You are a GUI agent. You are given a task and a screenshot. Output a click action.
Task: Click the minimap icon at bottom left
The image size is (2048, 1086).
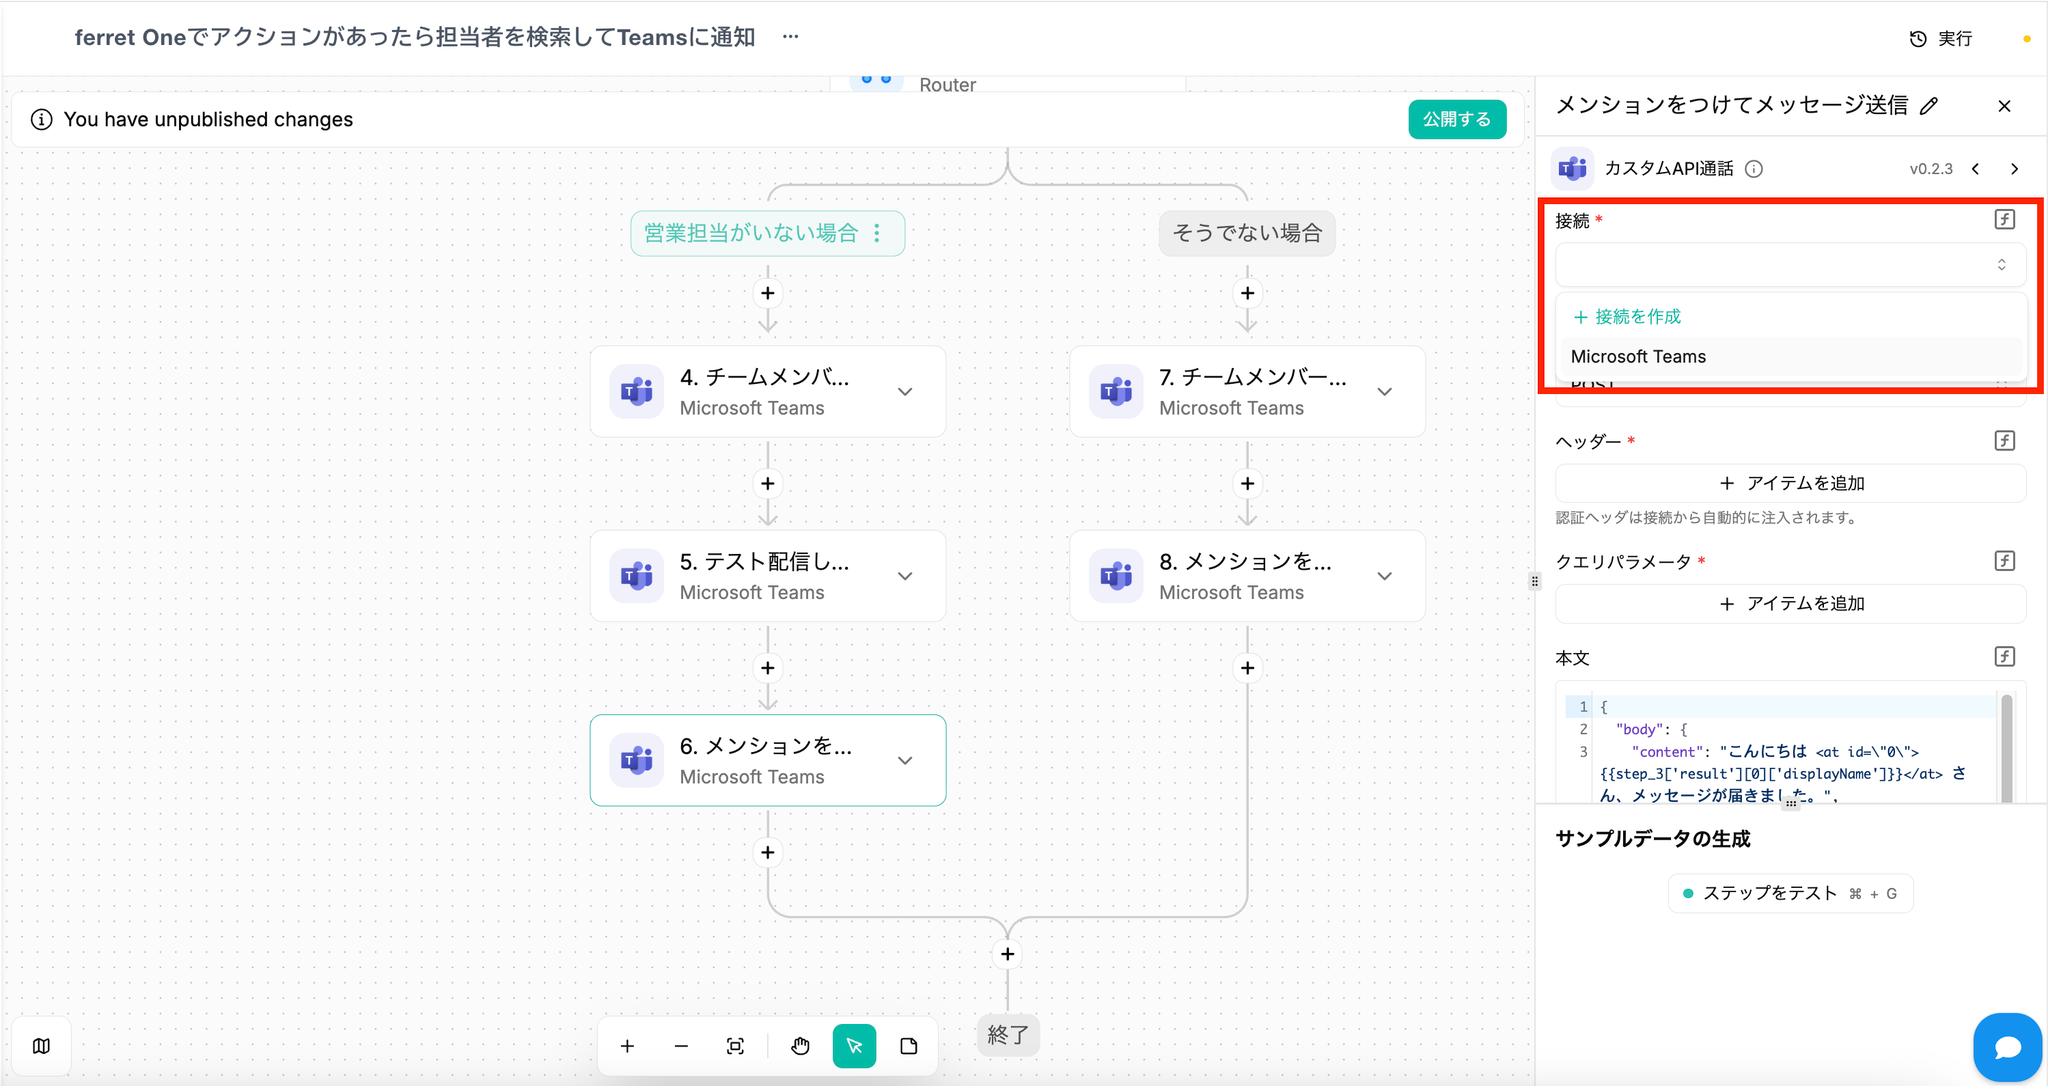41,1046
